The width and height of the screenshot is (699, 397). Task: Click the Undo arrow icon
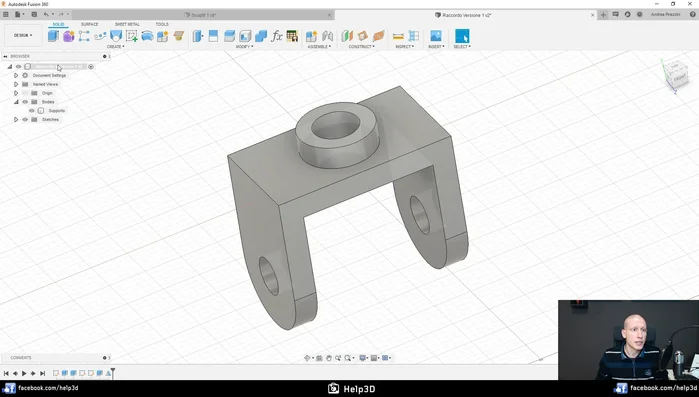point(46,14)
